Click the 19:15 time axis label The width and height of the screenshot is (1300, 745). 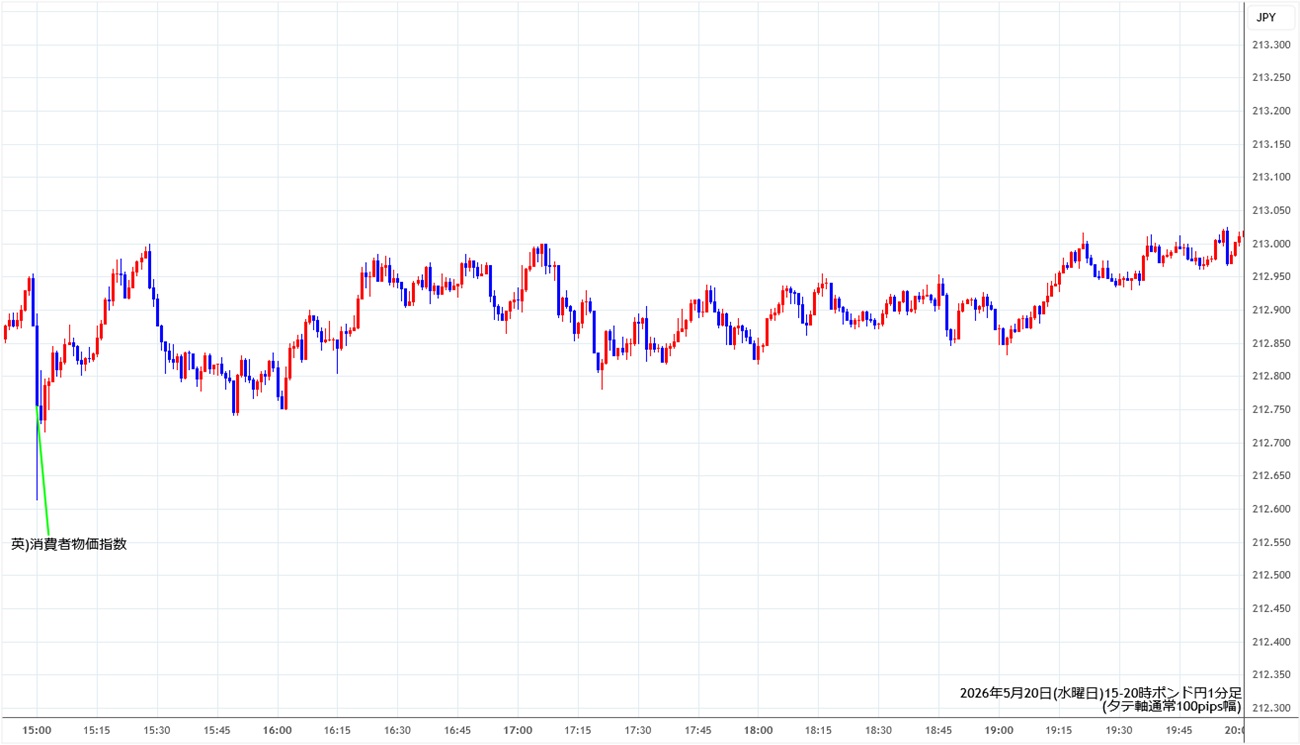[x=1058, y=730]
